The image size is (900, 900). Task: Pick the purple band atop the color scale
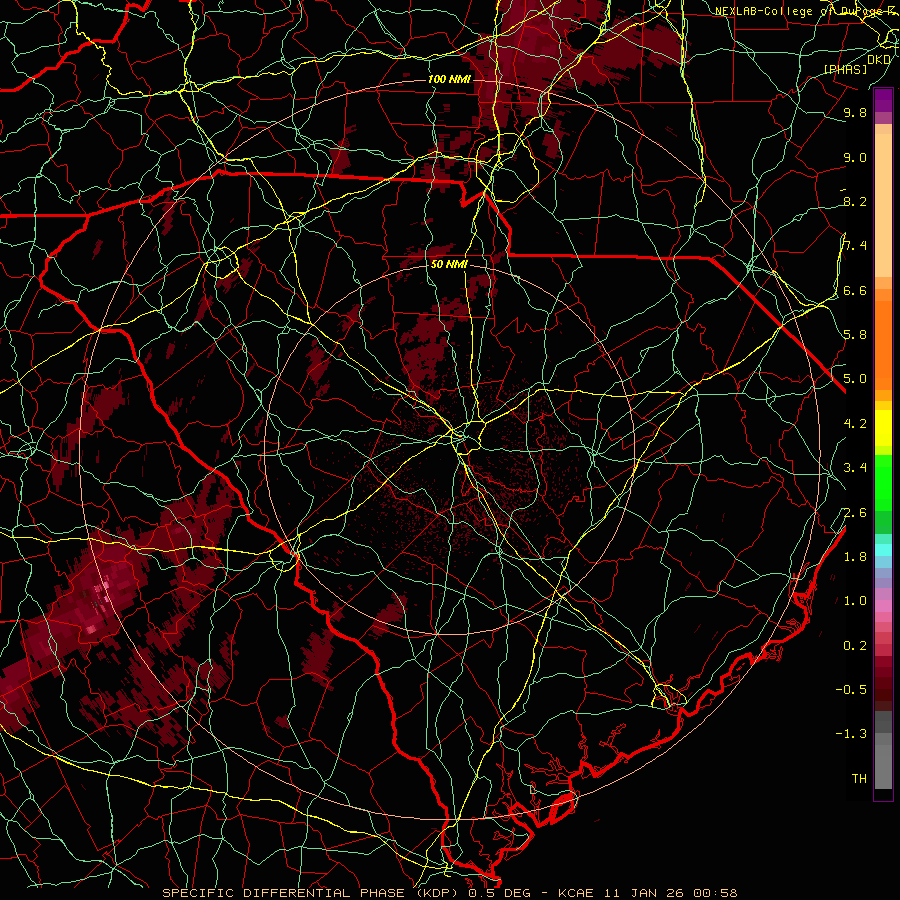883,100
